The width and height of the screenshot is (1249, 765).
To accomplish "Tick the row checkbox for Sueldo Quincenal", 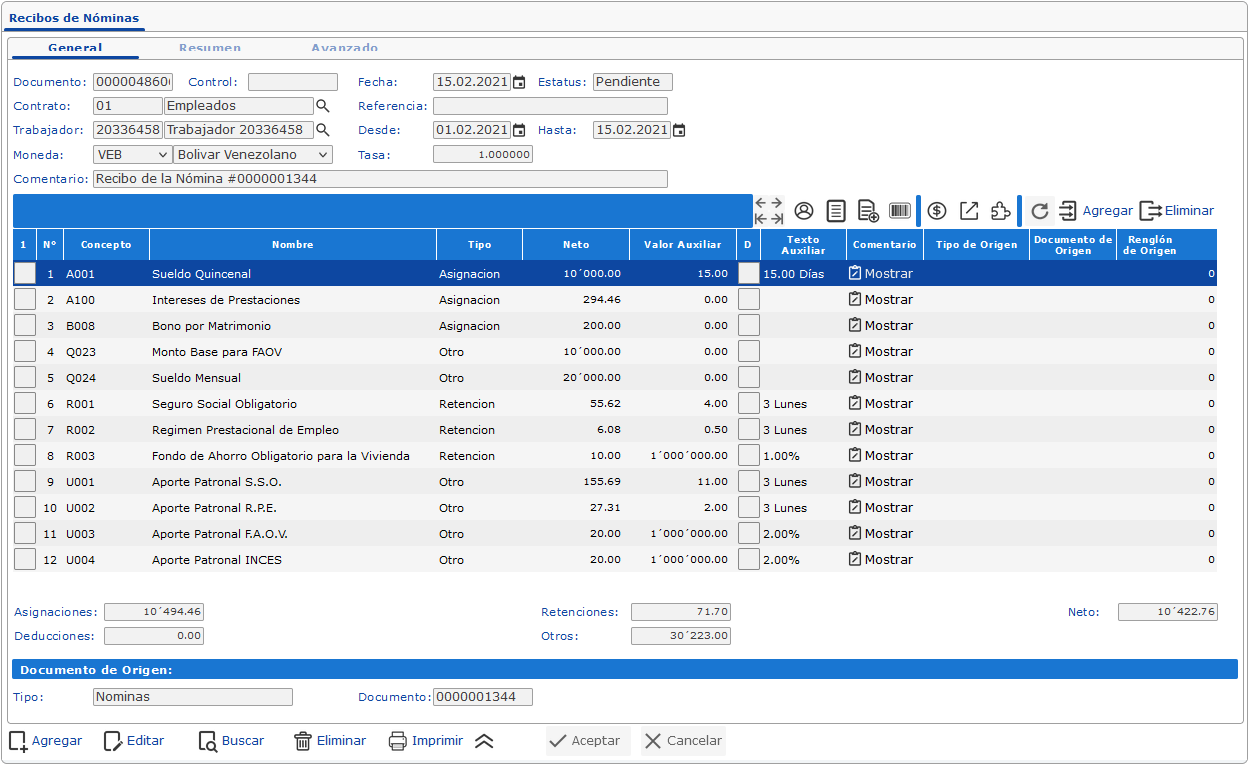I will pyautogui.click(x=25, y=273).
